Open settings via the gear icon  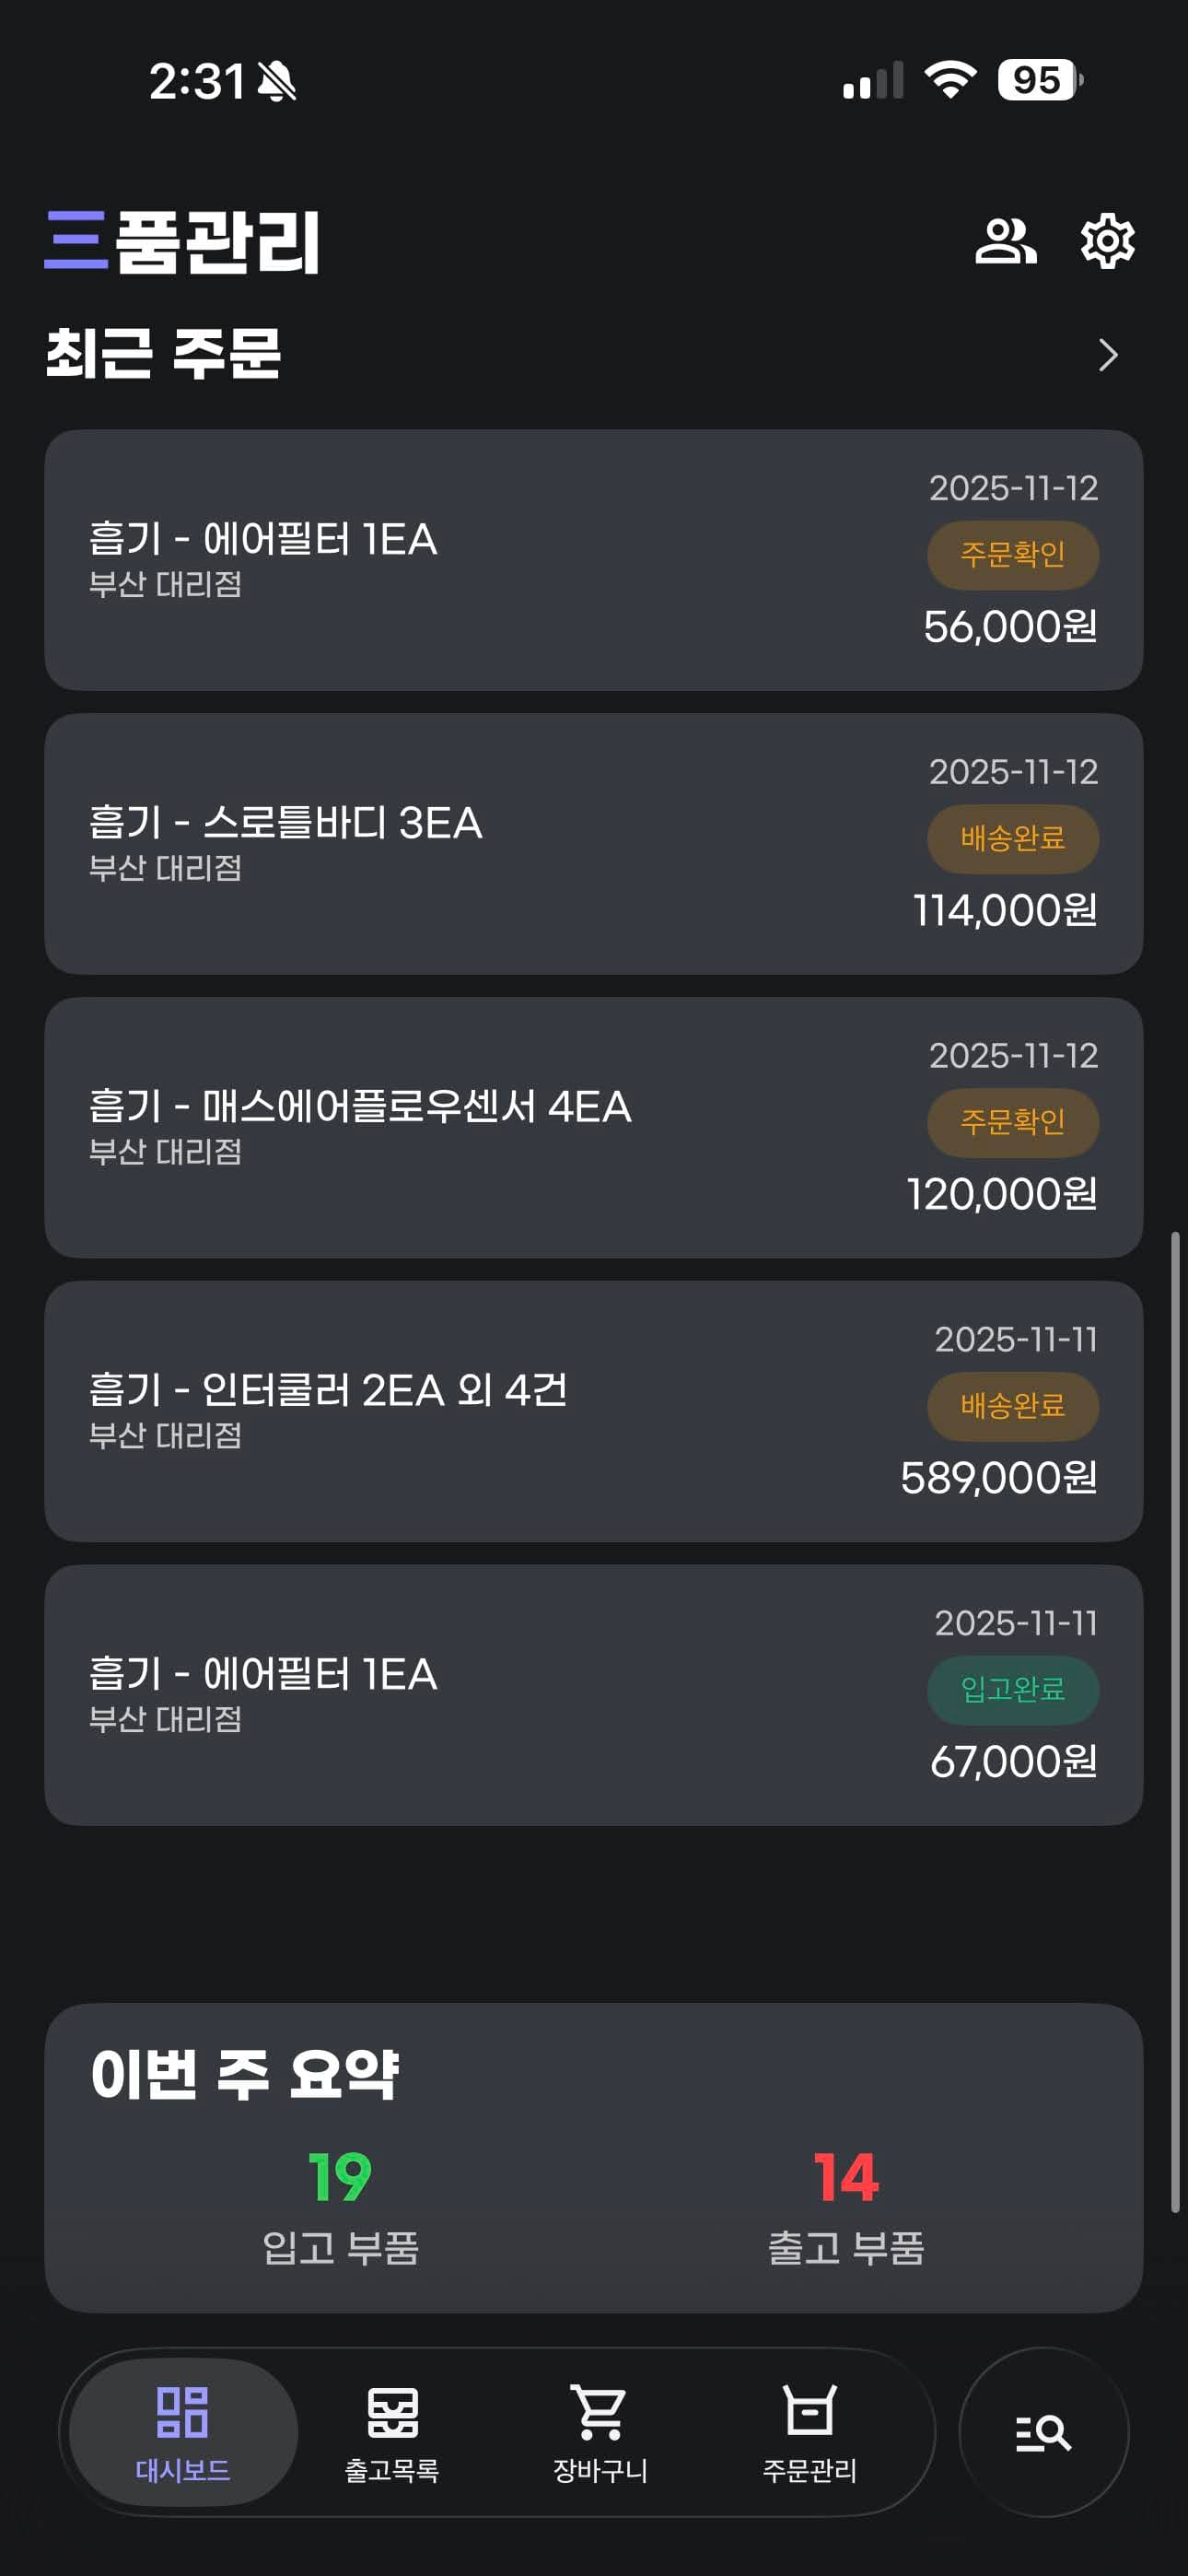click(1107, 241)
